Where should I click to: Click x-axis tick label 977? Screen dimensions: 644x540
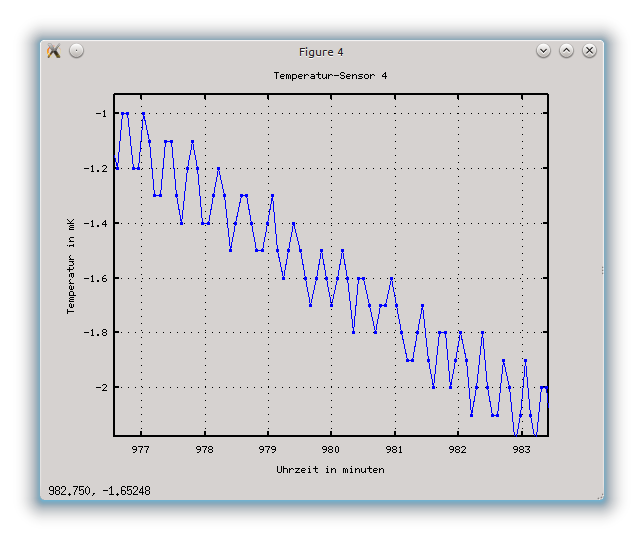click(x=140, y=450)
